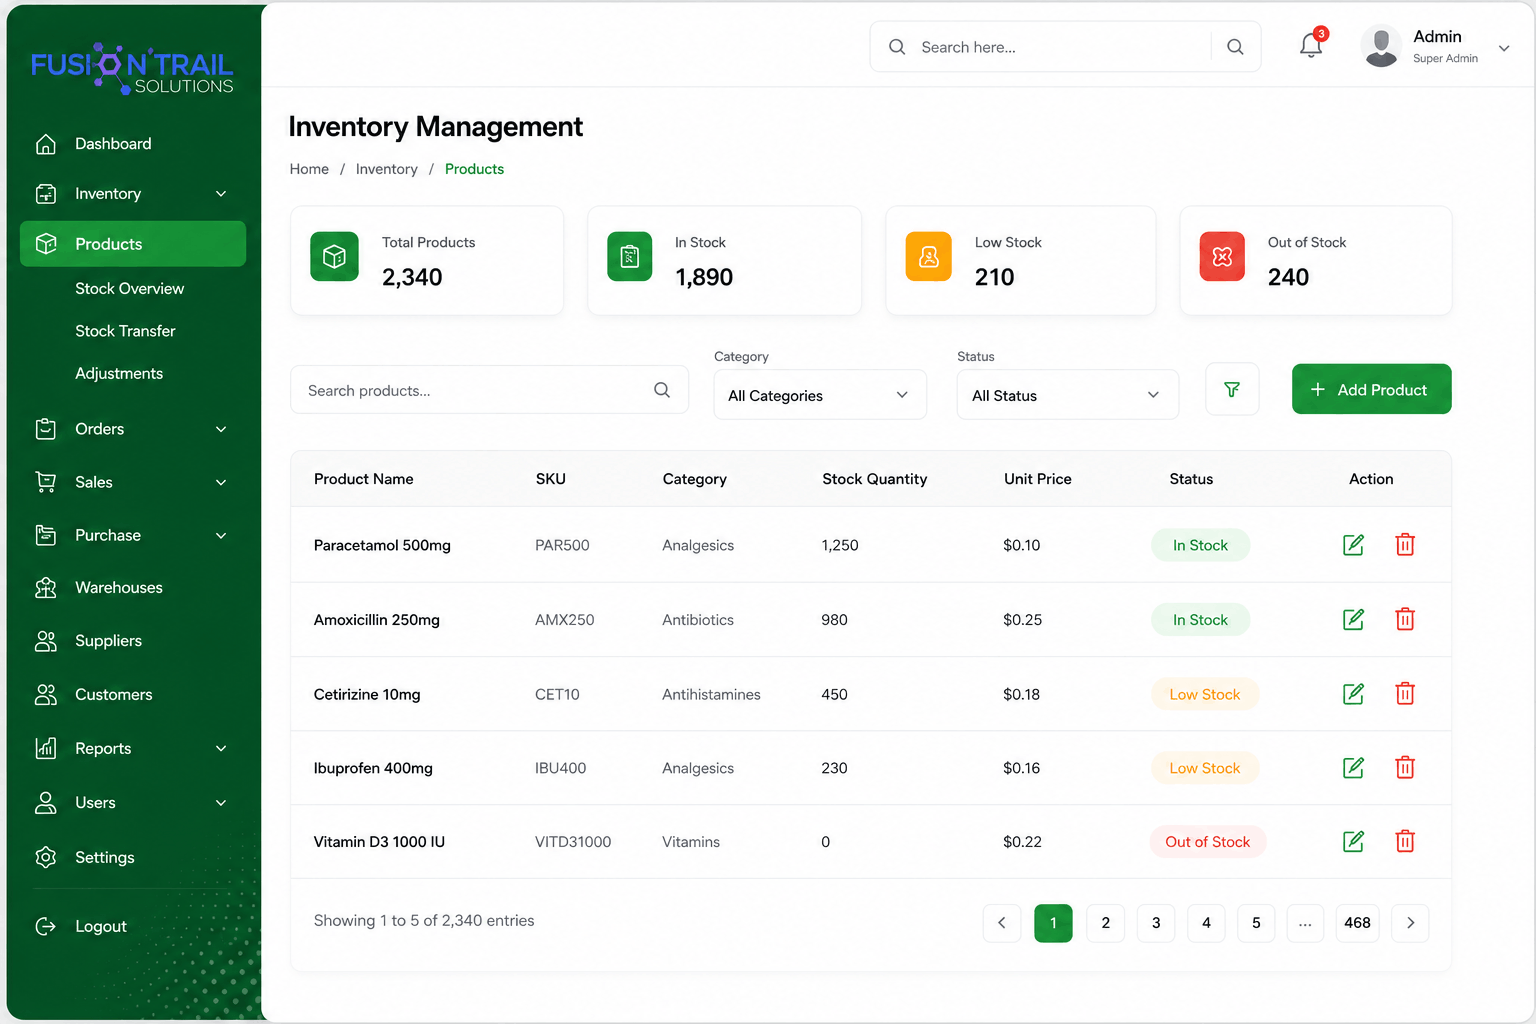Click the Warehouses sidebar icon
Screen dimensions: 1536x1024
pos(46,588)
